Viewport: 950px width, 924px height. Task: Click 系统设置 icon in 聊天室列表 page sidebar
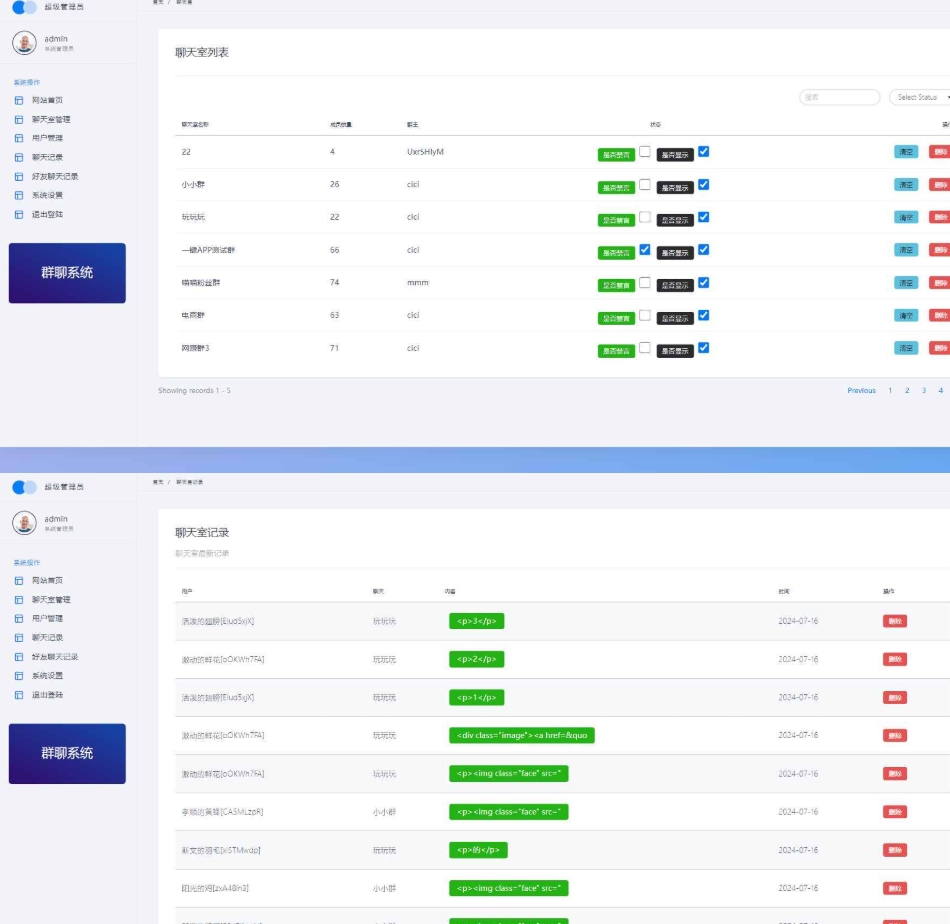click(x=18, y=196)
